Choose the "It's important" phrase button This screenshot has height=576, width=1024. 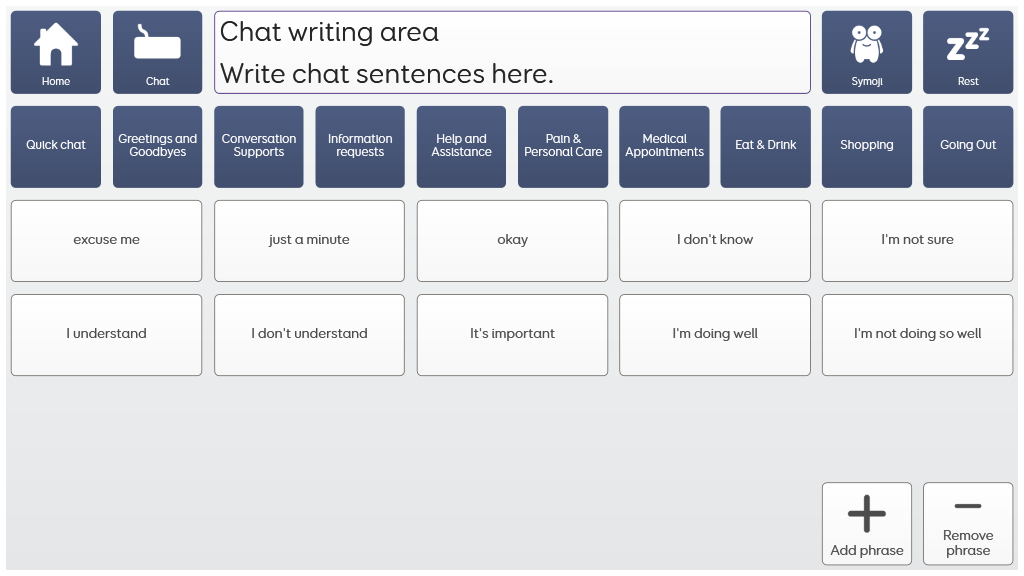pos(512,335)
